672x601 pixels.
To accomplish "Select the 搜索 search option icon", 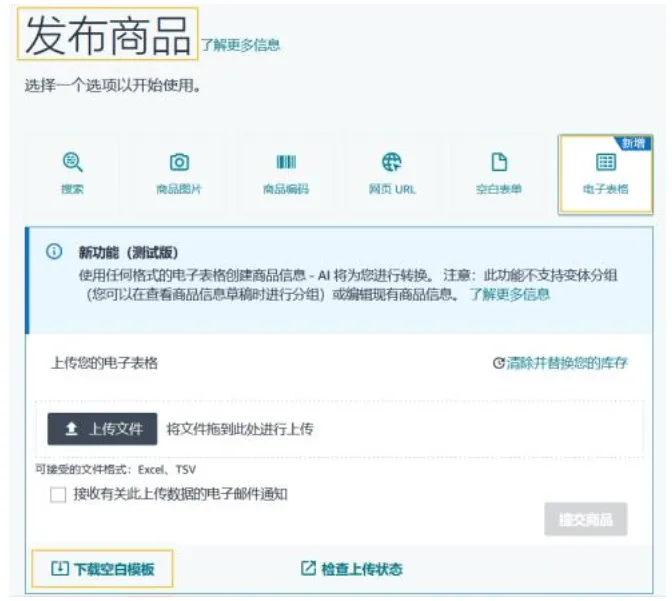I will coord(72,162).
